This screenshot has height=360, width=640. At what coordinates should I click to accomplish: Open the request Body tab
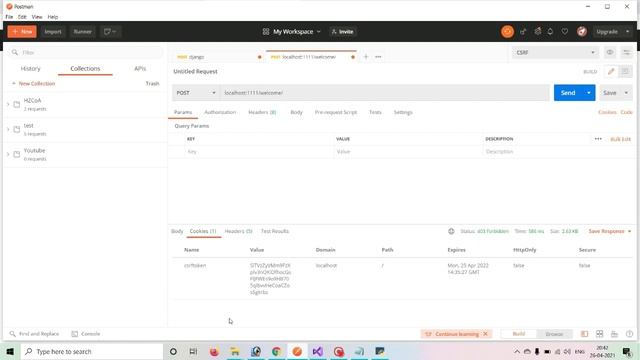tap(296, 112)
